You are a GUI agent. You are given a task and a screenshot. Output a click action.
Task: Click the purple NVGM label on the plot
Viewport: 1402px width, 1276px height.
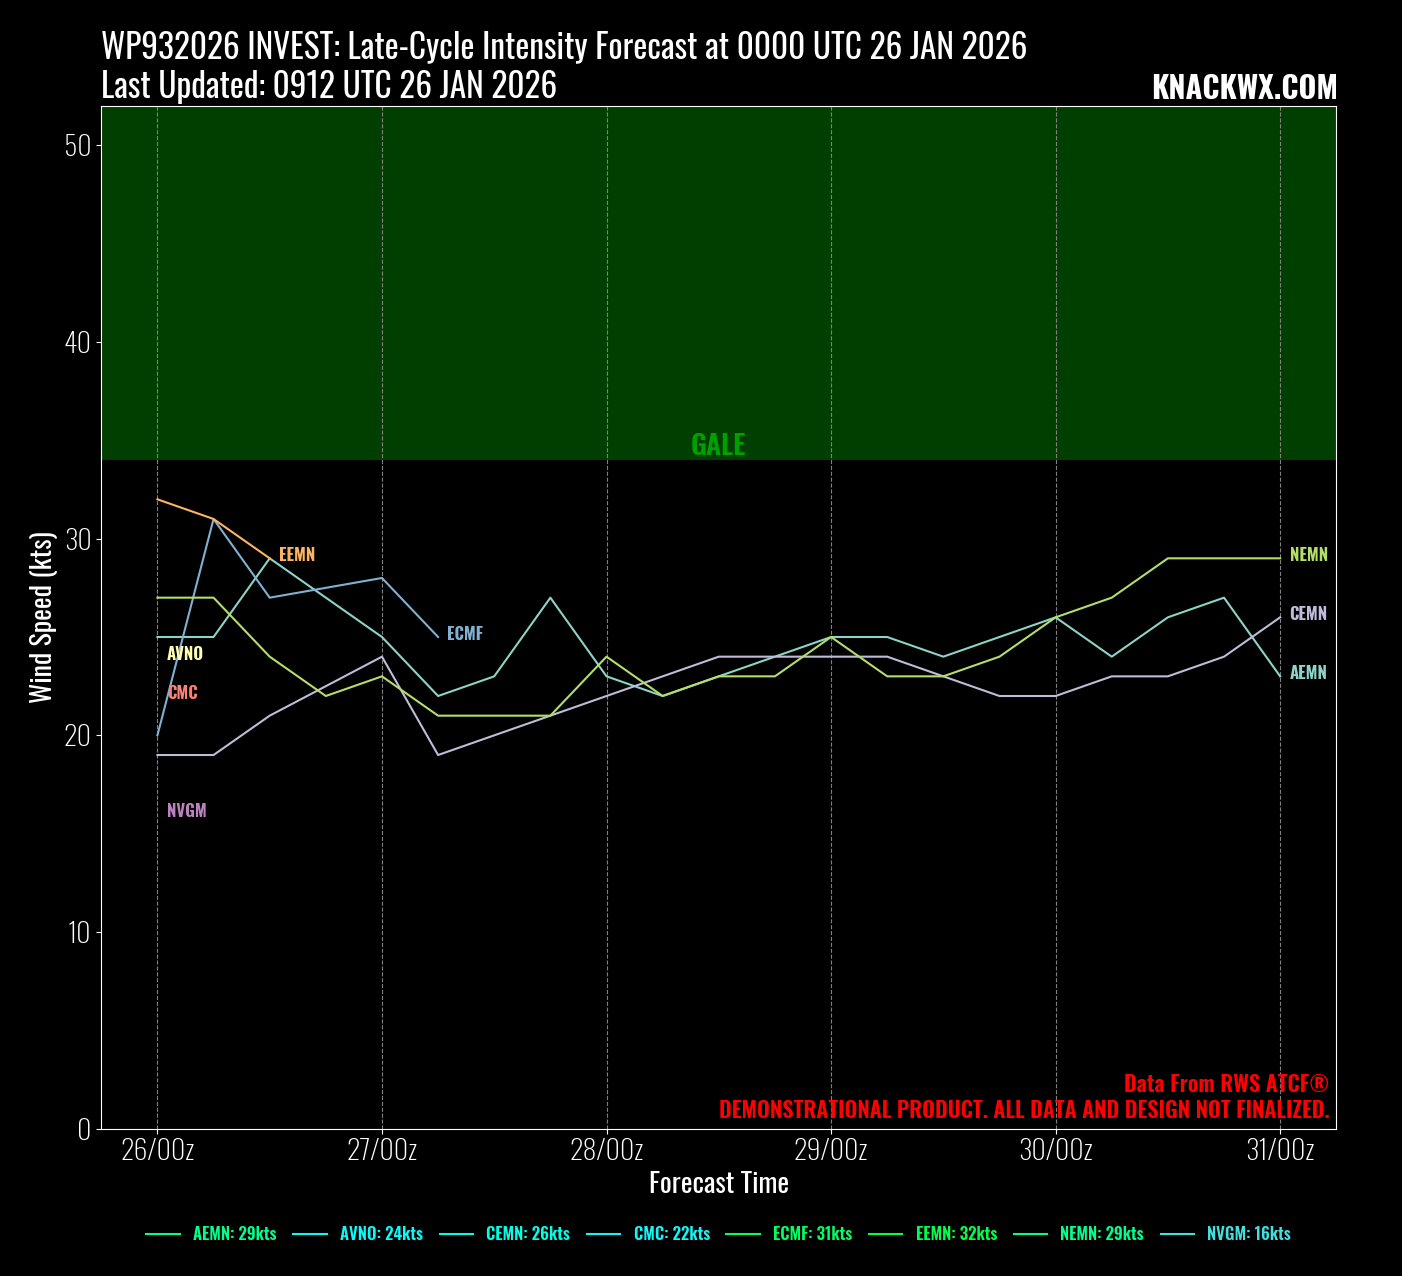click(187, 811)
